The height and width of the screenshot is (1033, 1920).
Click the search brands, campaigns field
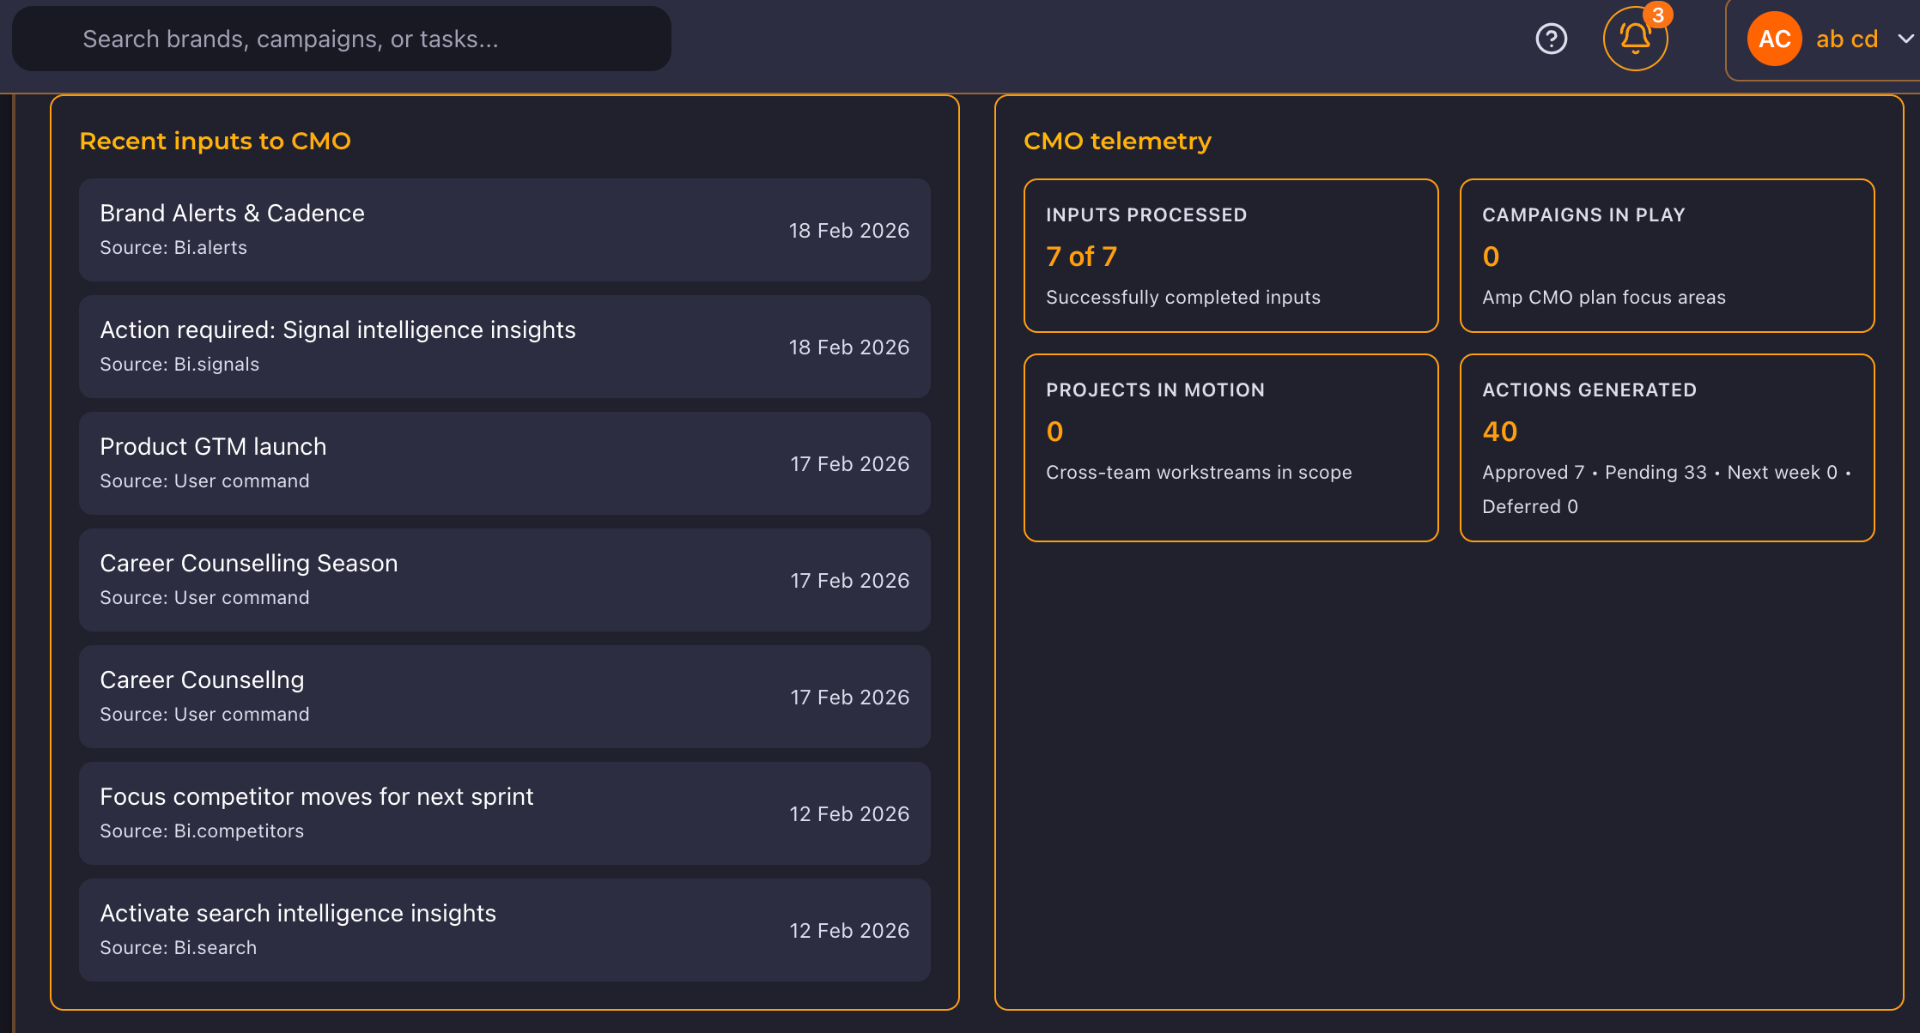click(x=341, y=38)
